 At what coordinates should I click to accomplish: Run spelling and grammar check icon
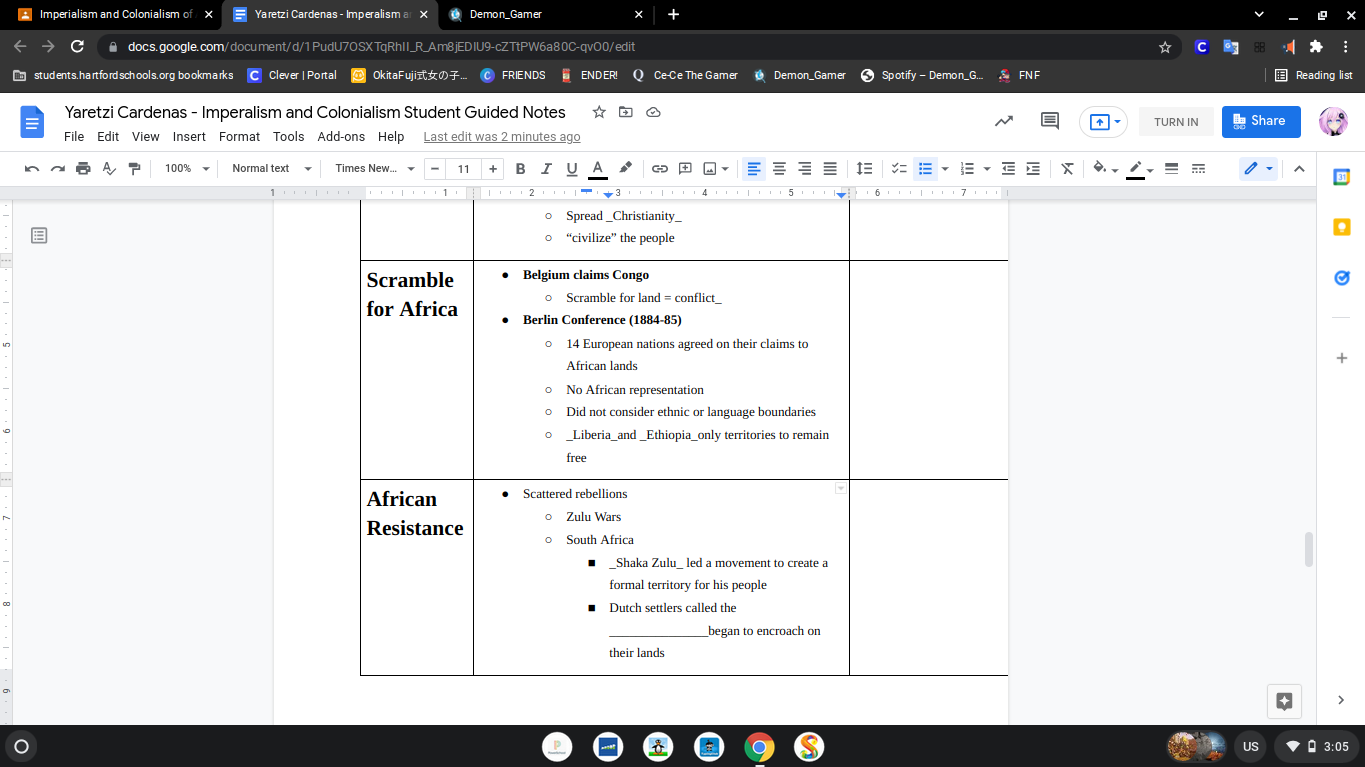pos(109,169)
